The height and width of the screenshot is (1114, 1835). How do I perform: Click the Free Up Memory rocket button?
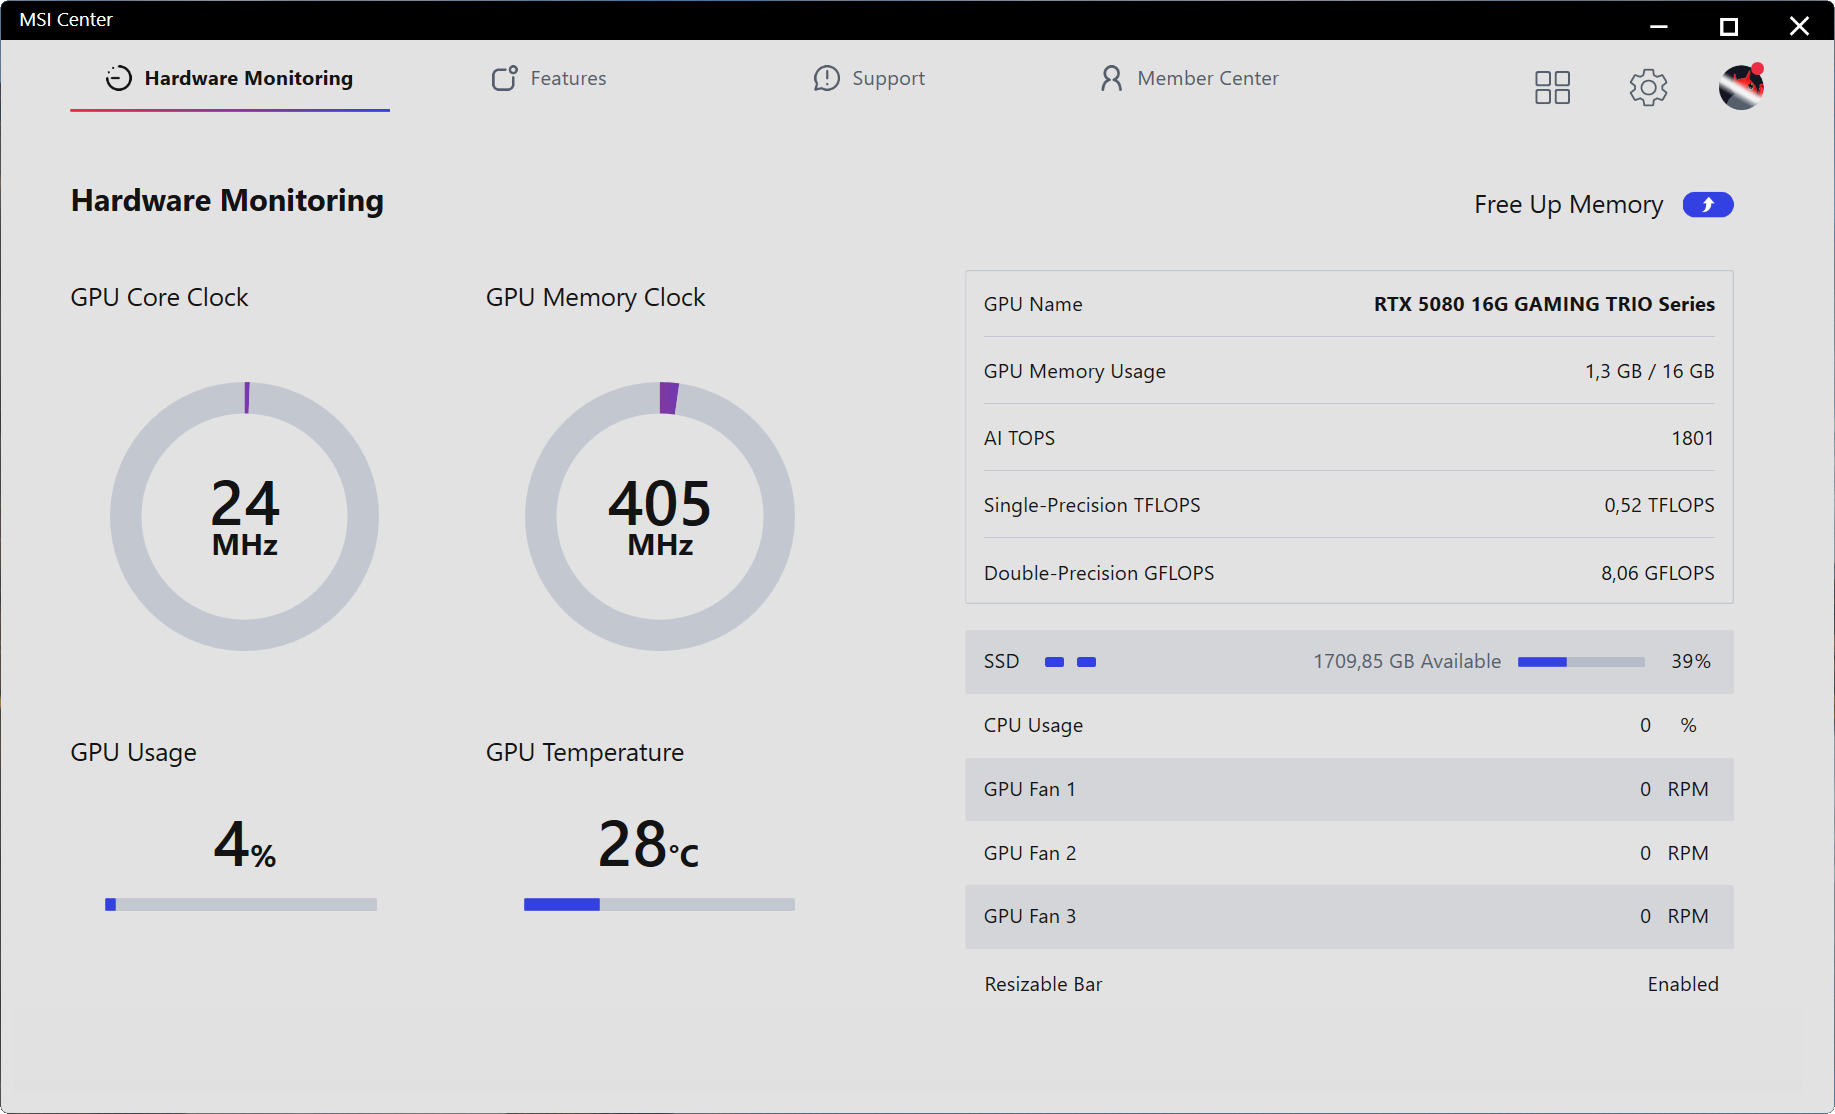pos(1708,204)
